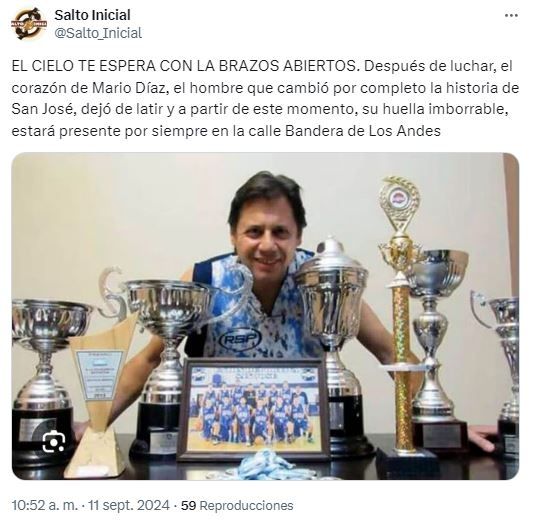Open the Salto Inicial display name link

tap(92, 15)
